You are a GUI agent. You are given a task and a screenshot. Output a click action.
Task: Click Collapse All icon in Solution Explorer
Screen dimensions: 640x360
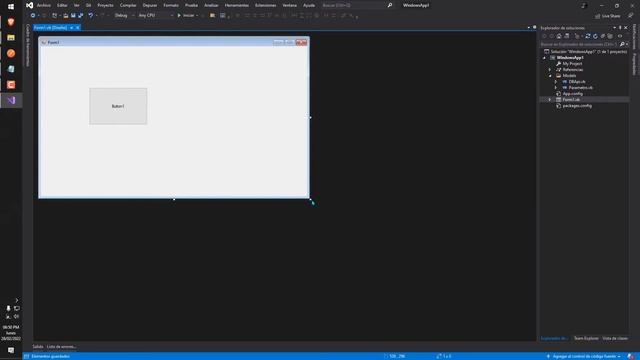point(602,36)
